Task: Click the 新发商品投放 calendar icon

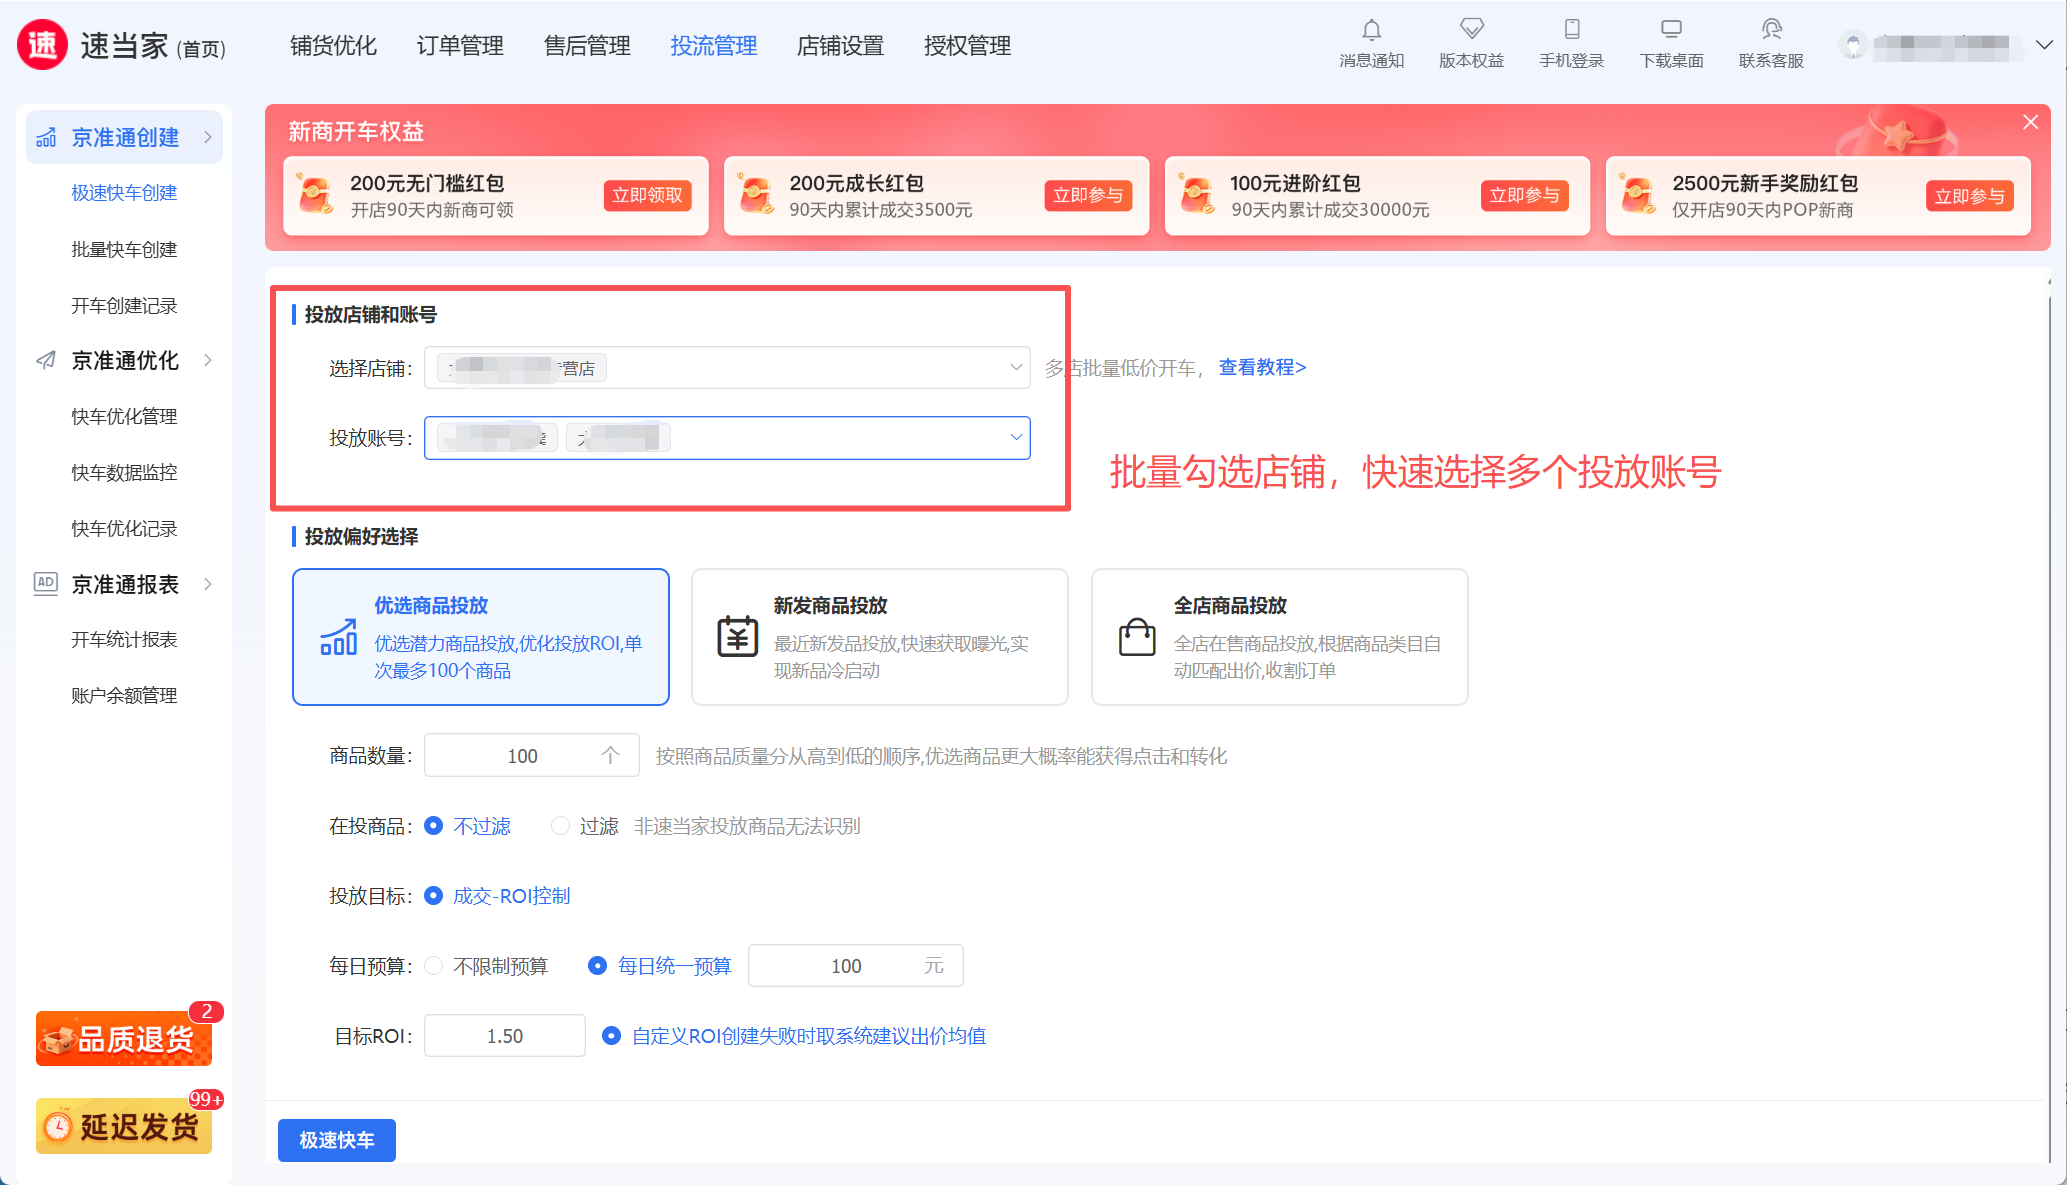Action: (738, 636)
